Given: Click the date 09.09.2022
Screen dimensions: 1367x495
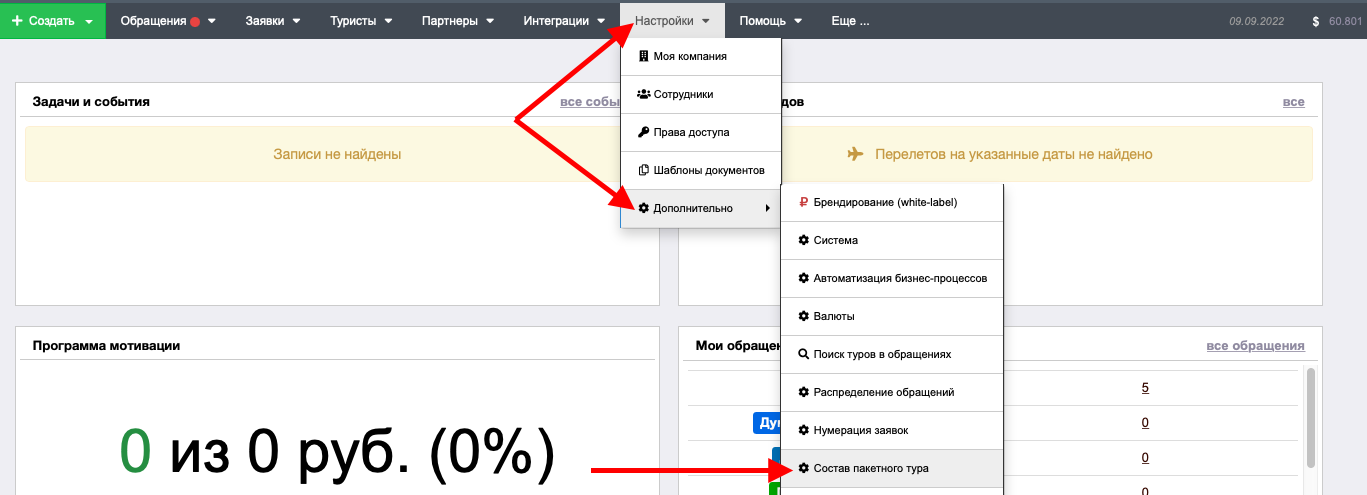Looking at the screenshot, I should click(x=1259, y=21).
